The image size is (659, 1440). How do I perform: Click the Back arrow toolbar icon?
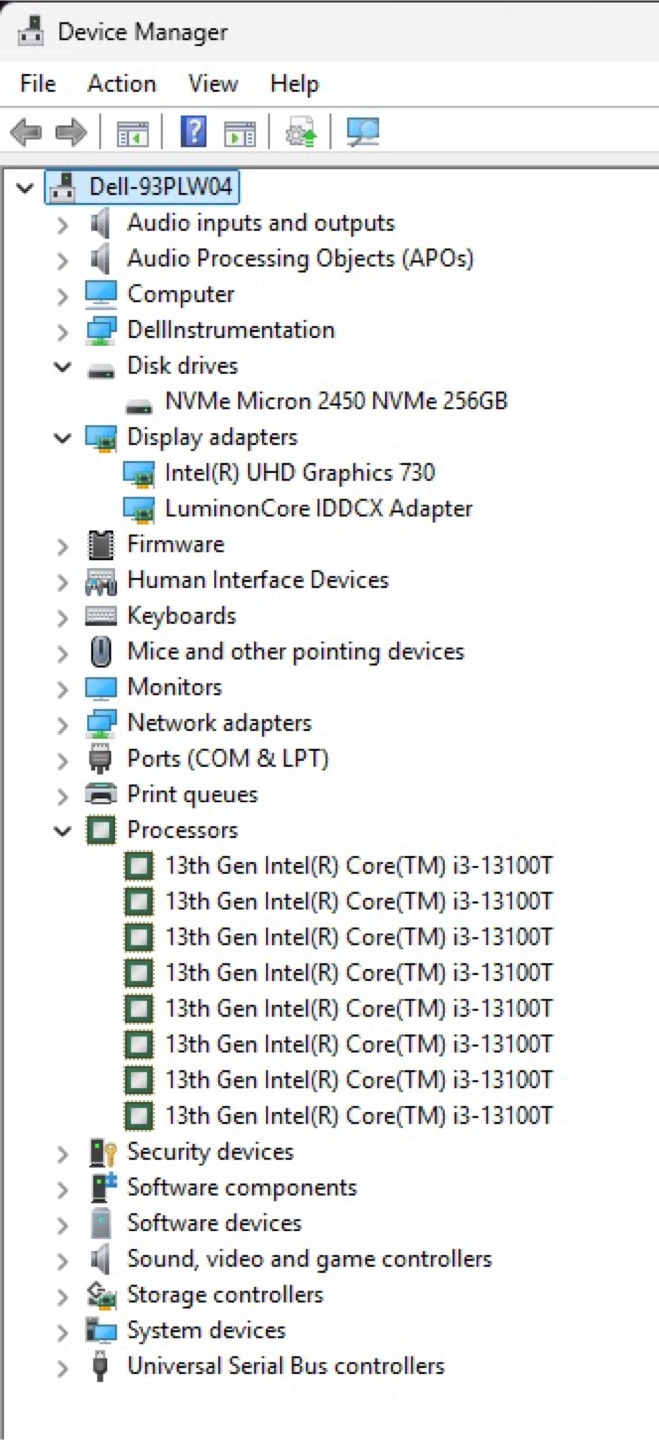coord(25,132)
